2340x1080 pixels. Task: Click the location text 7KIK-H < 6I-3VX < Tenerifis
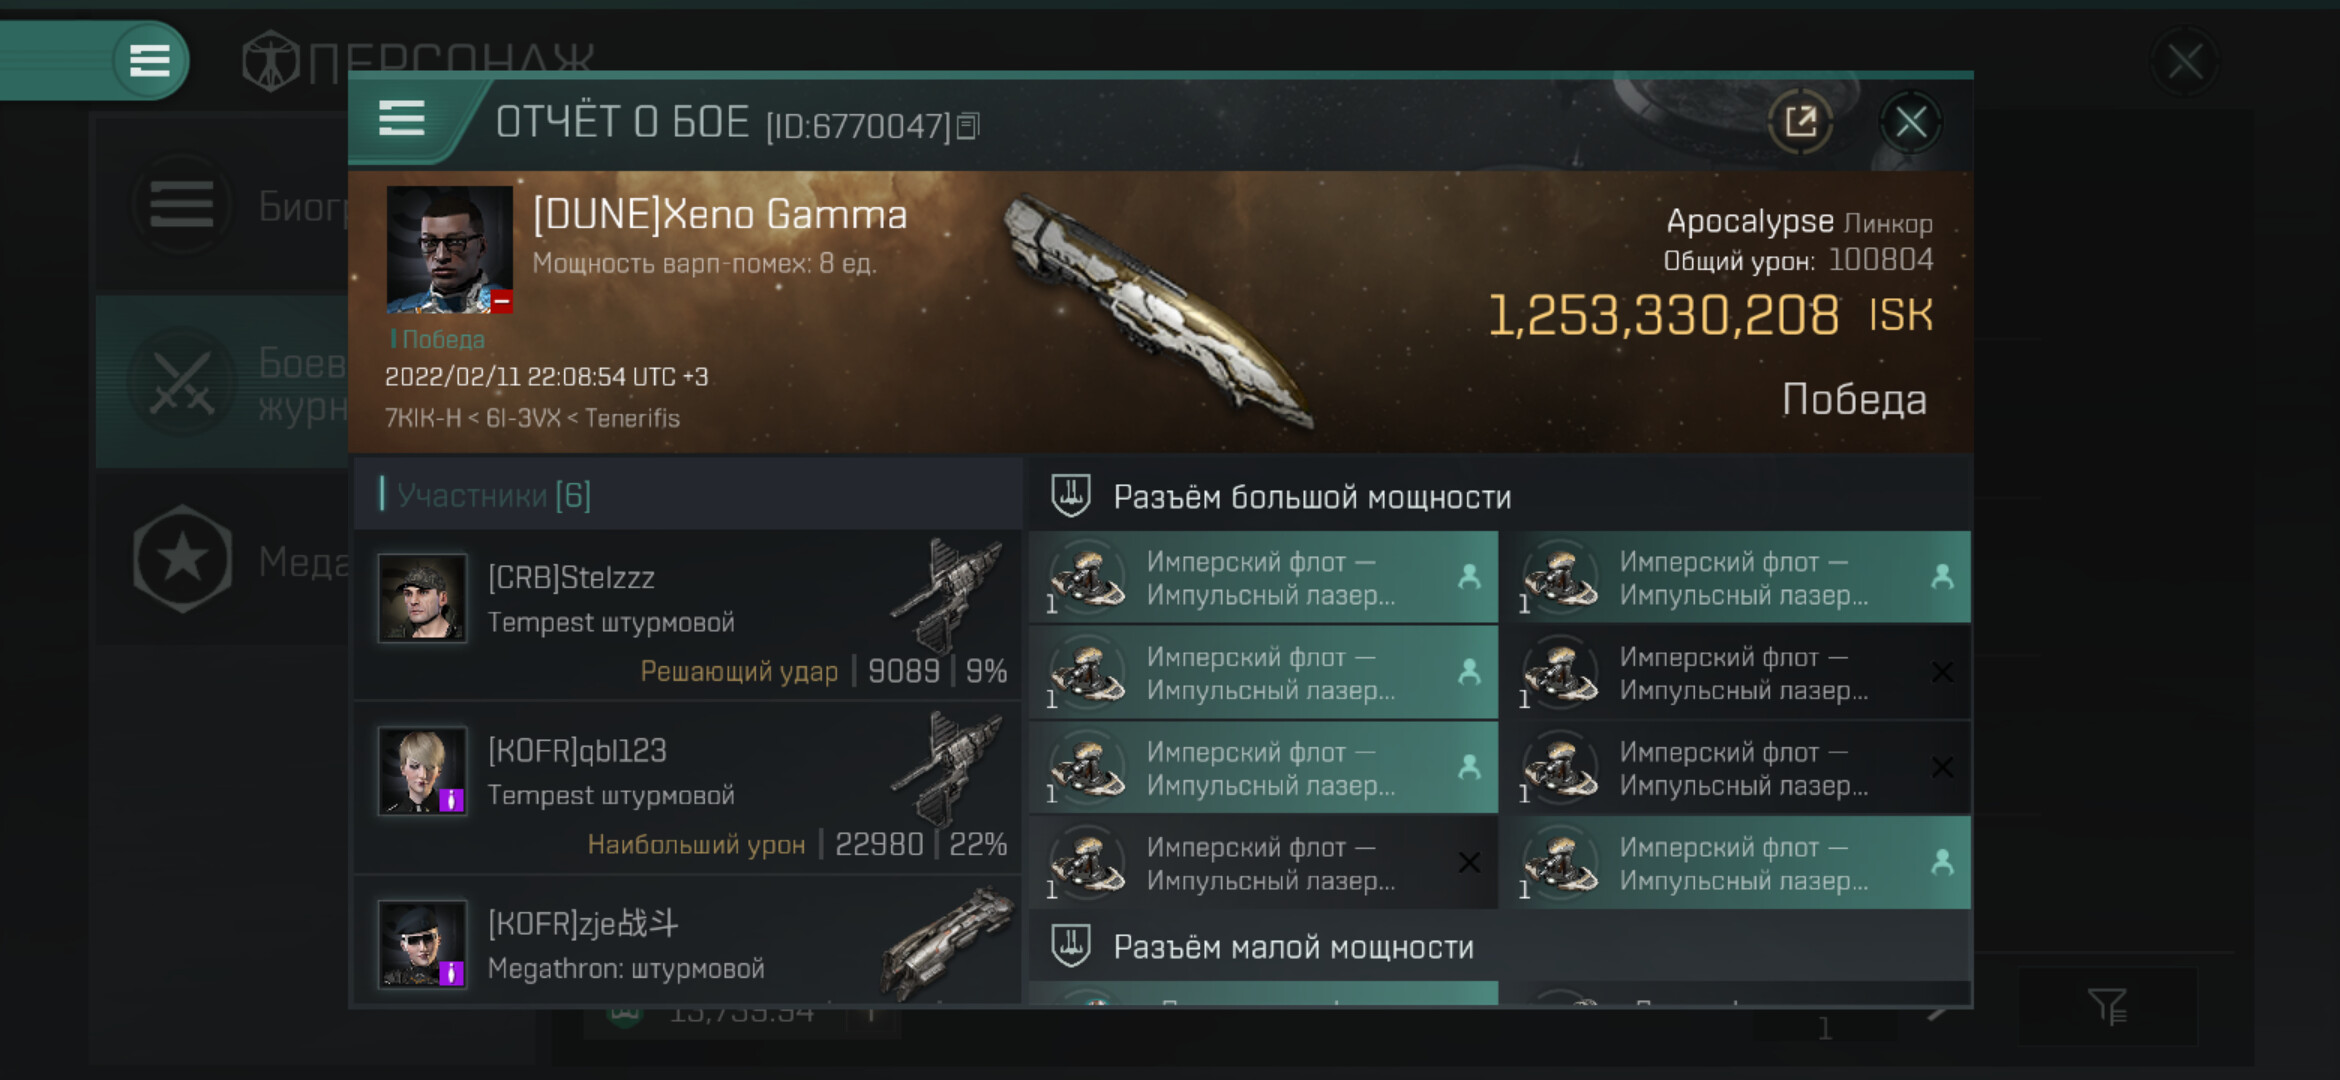click(532, 418)
